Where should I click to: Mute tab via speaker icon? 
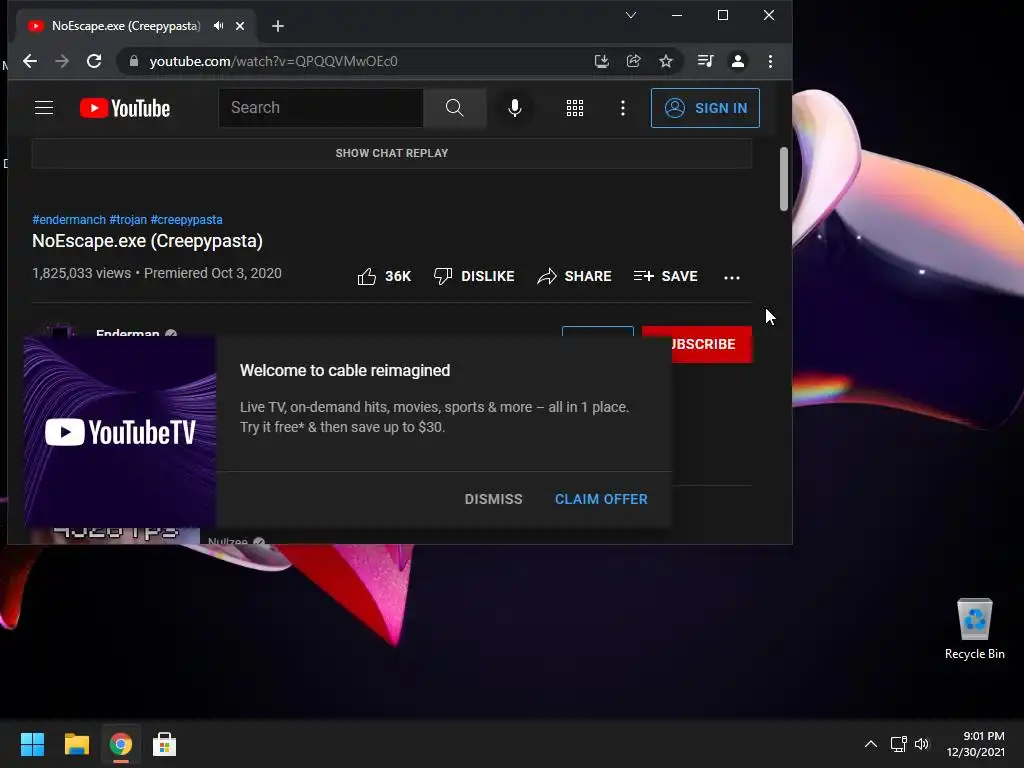[x=218, y=26]
